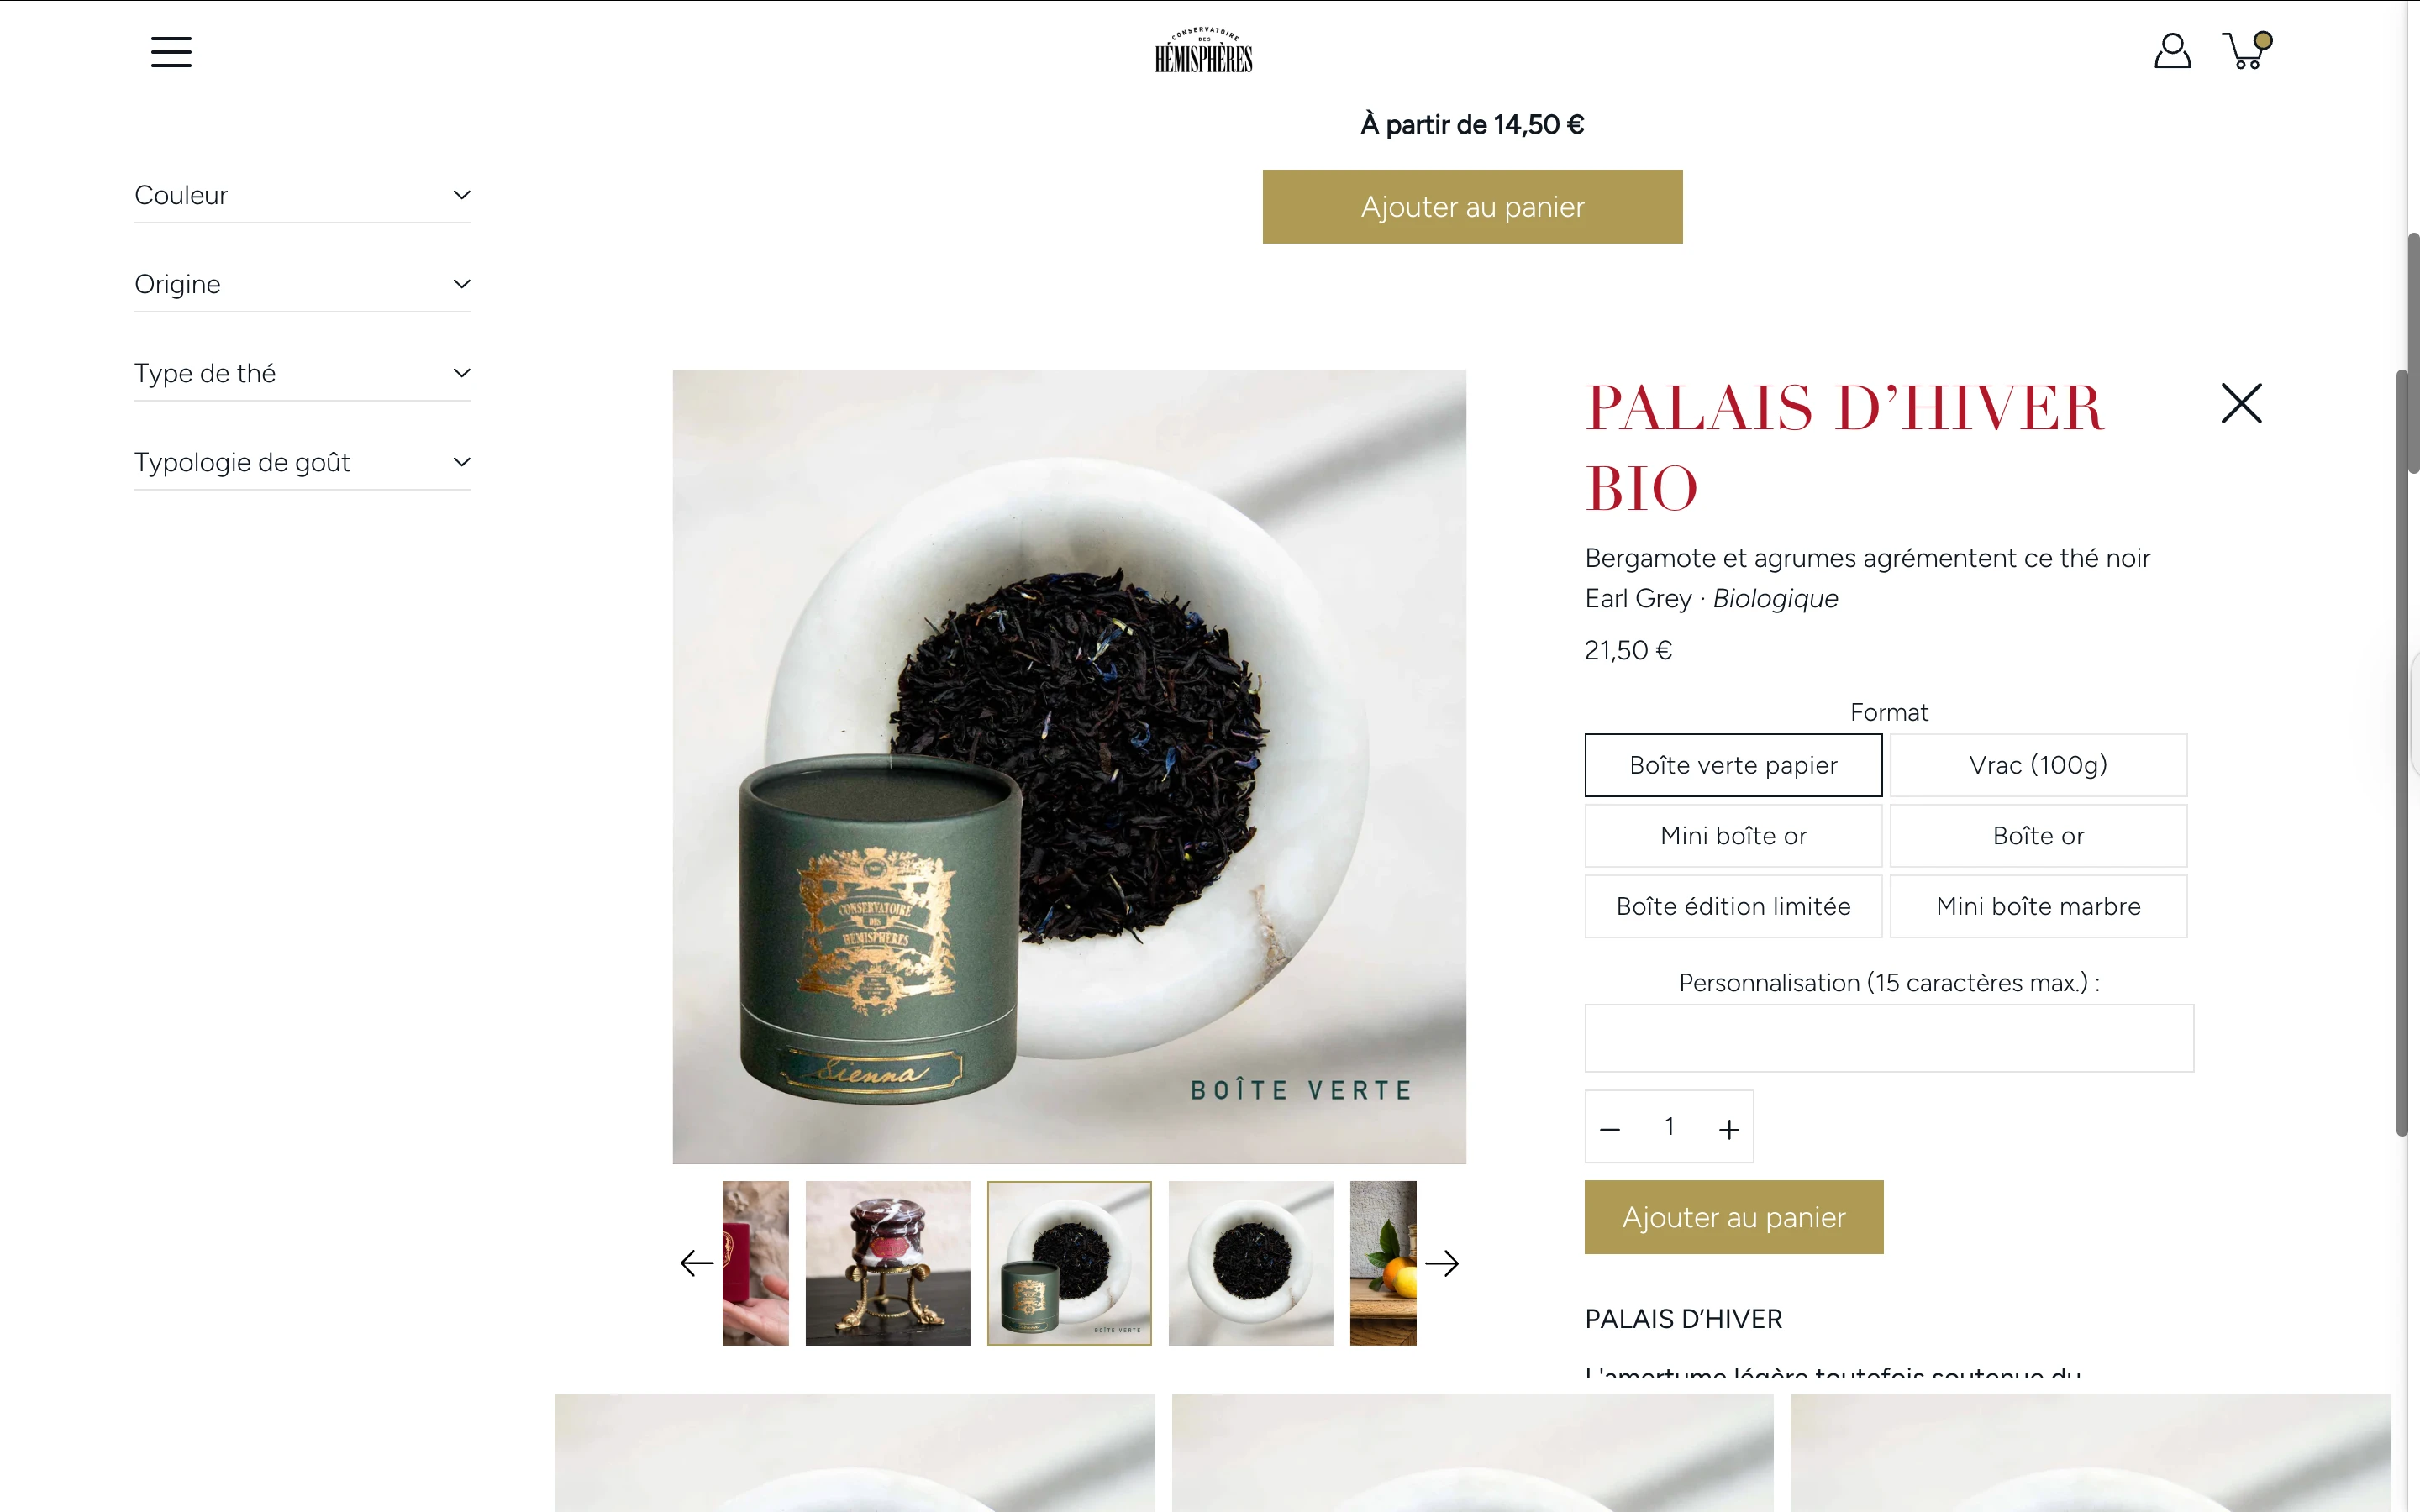2420x1512 pixels.
Task: Select the red marble box thumbnail
Action: (887, 1263)
